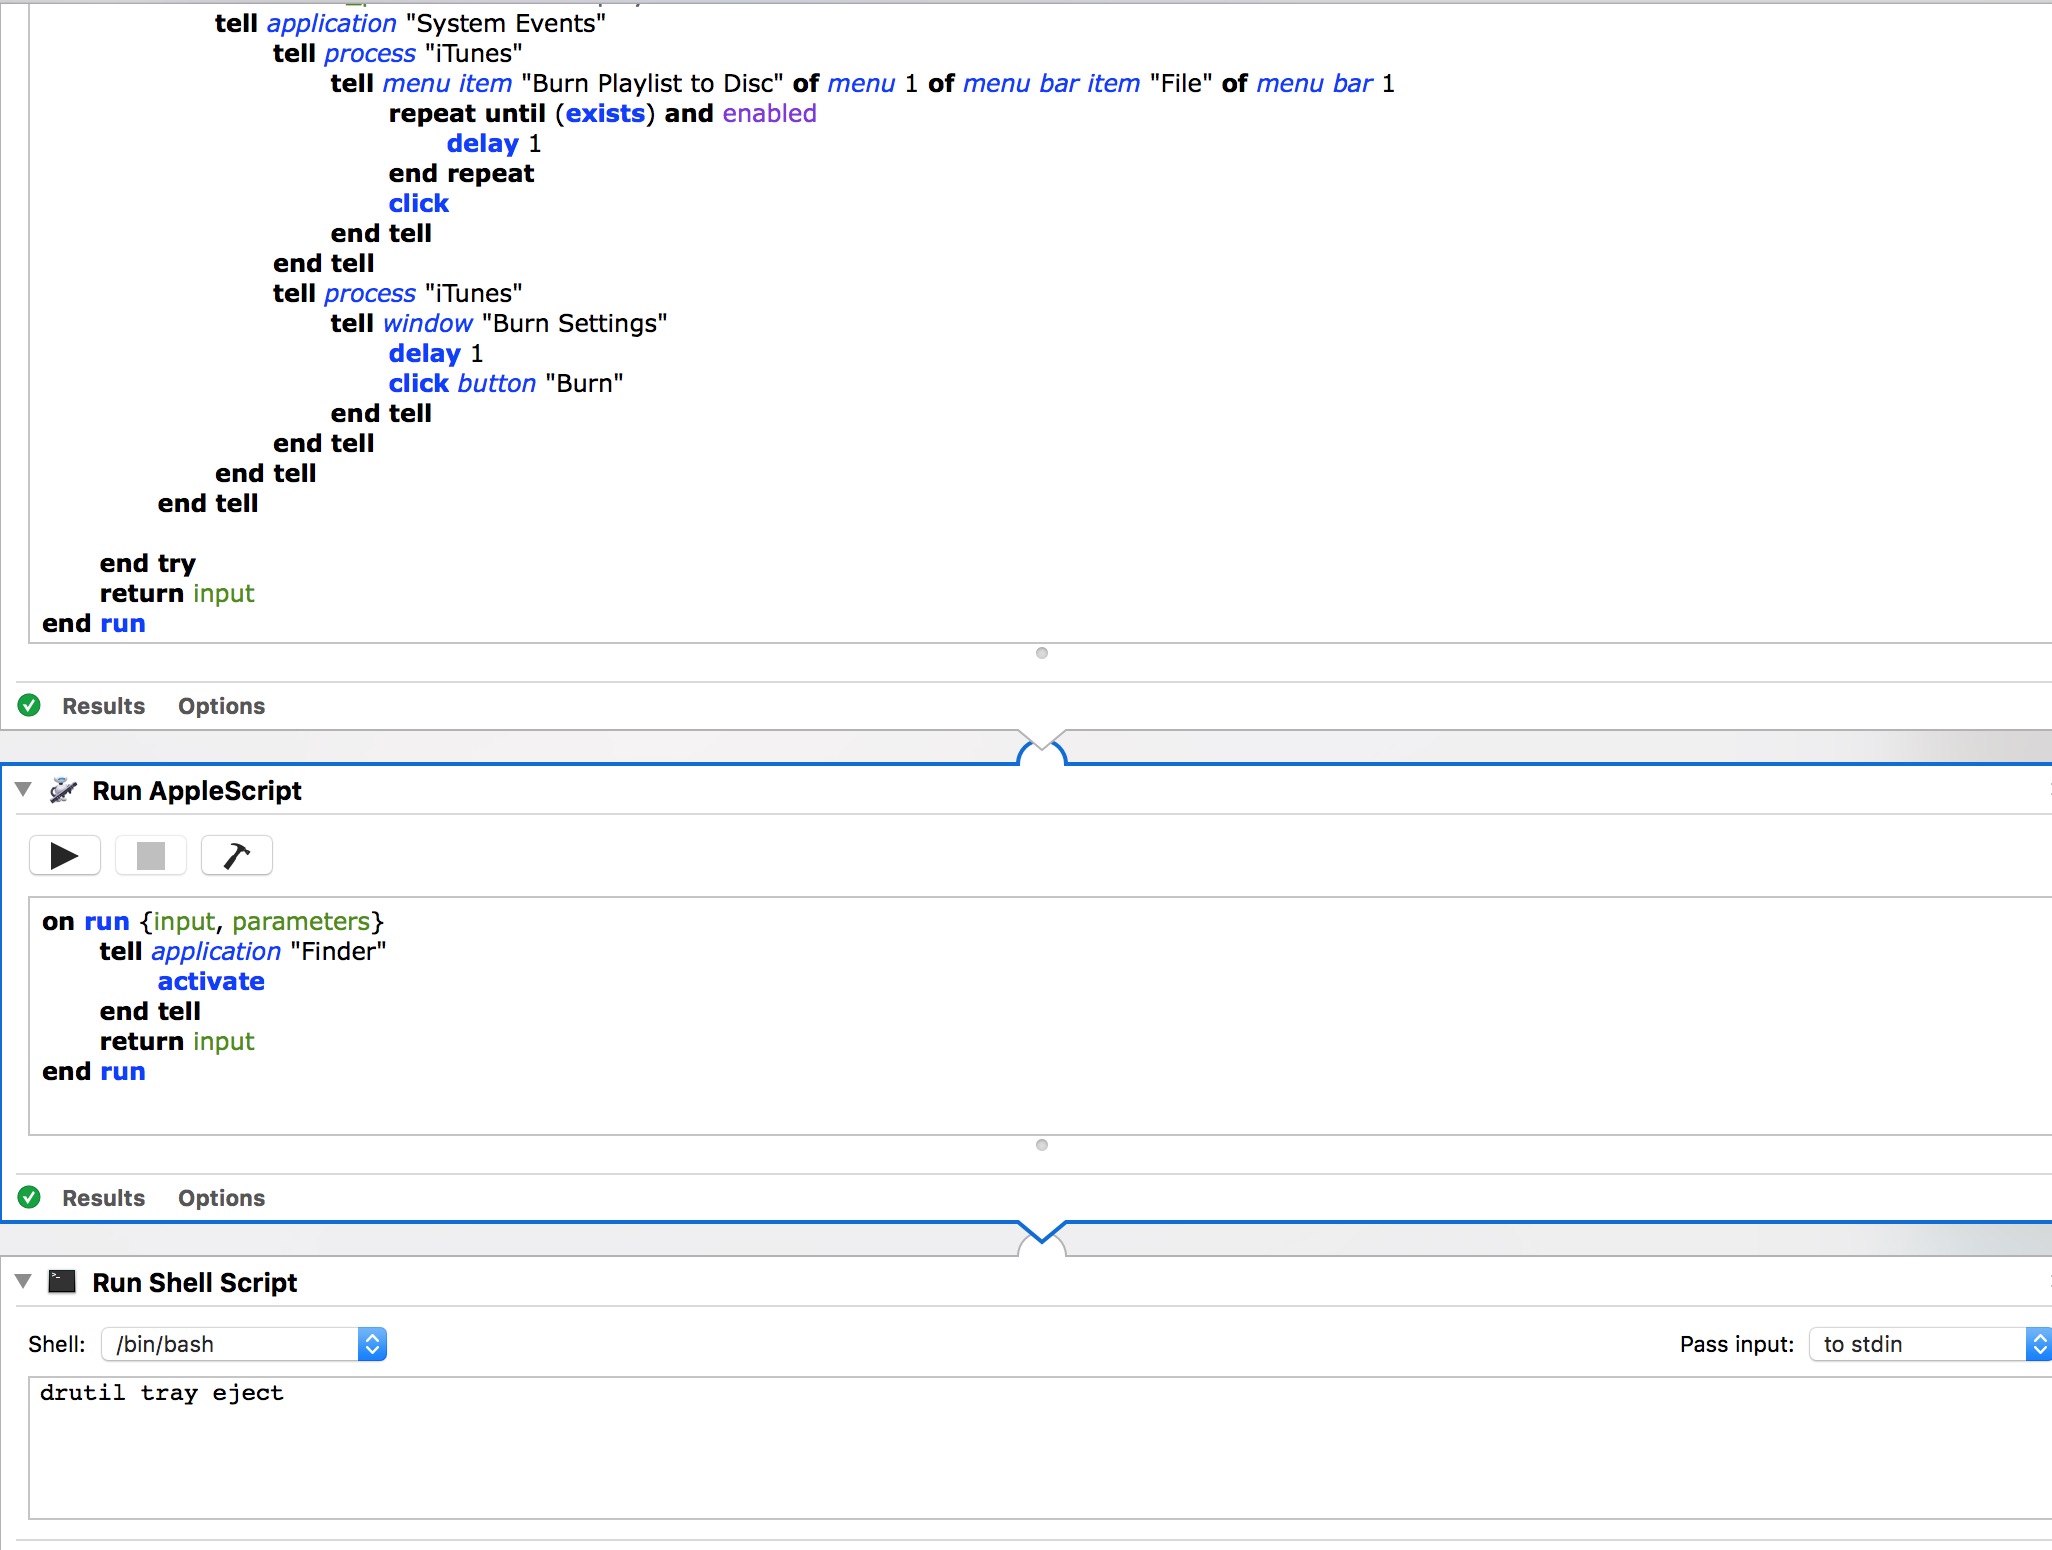Image resolution: width=2052 pixels, height=1550 pixels.
Task: Show Options of iTunes burn script action
Action: tap(221, 706)
